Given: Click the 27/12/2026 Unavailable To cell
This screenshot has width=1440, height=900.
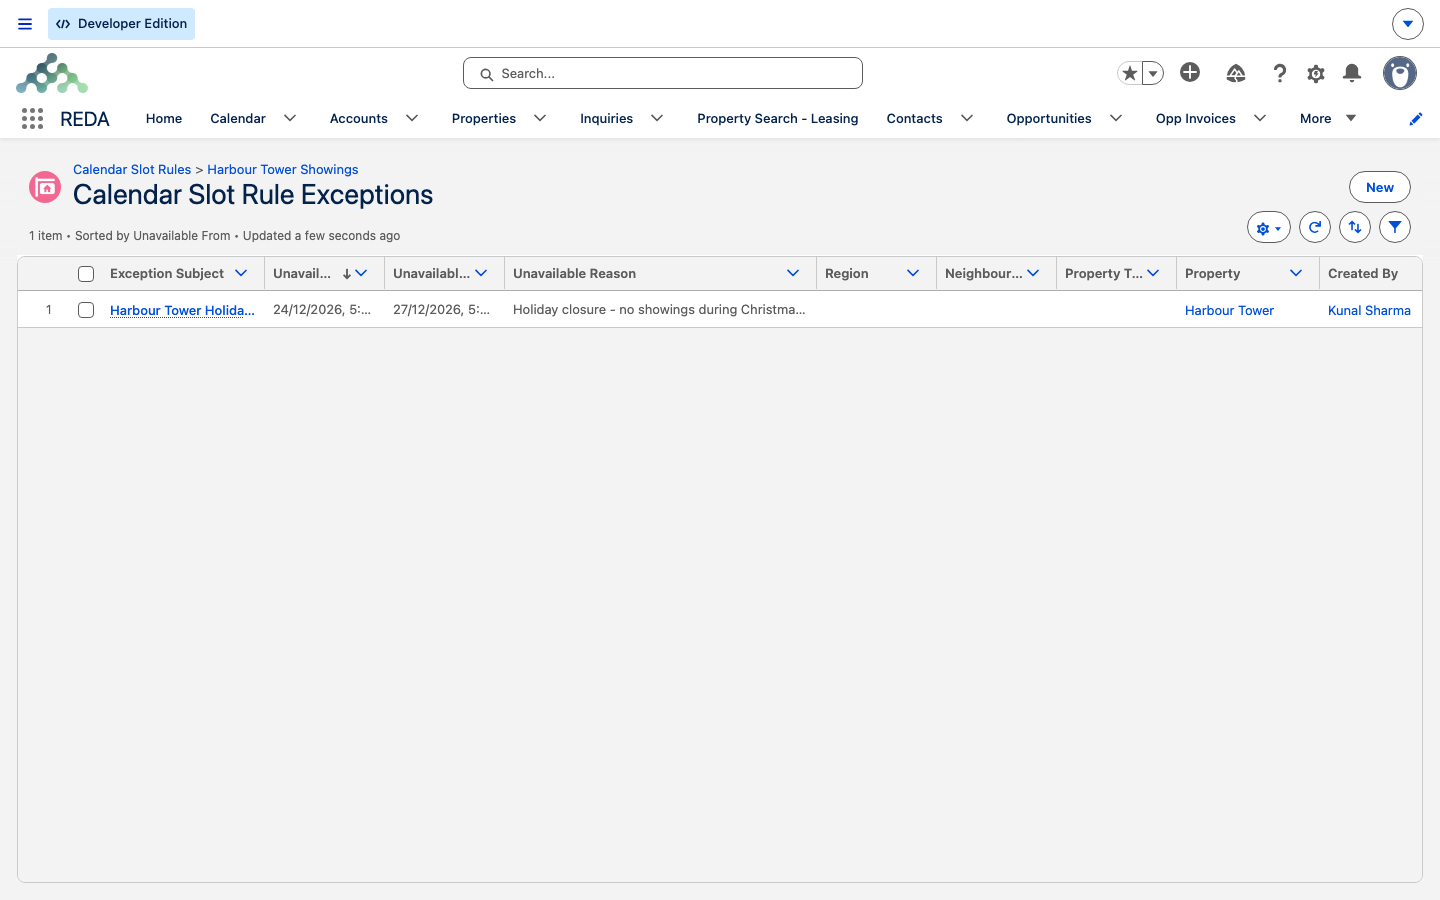Looking at the screenshot, I should click(x=442, y=309).
